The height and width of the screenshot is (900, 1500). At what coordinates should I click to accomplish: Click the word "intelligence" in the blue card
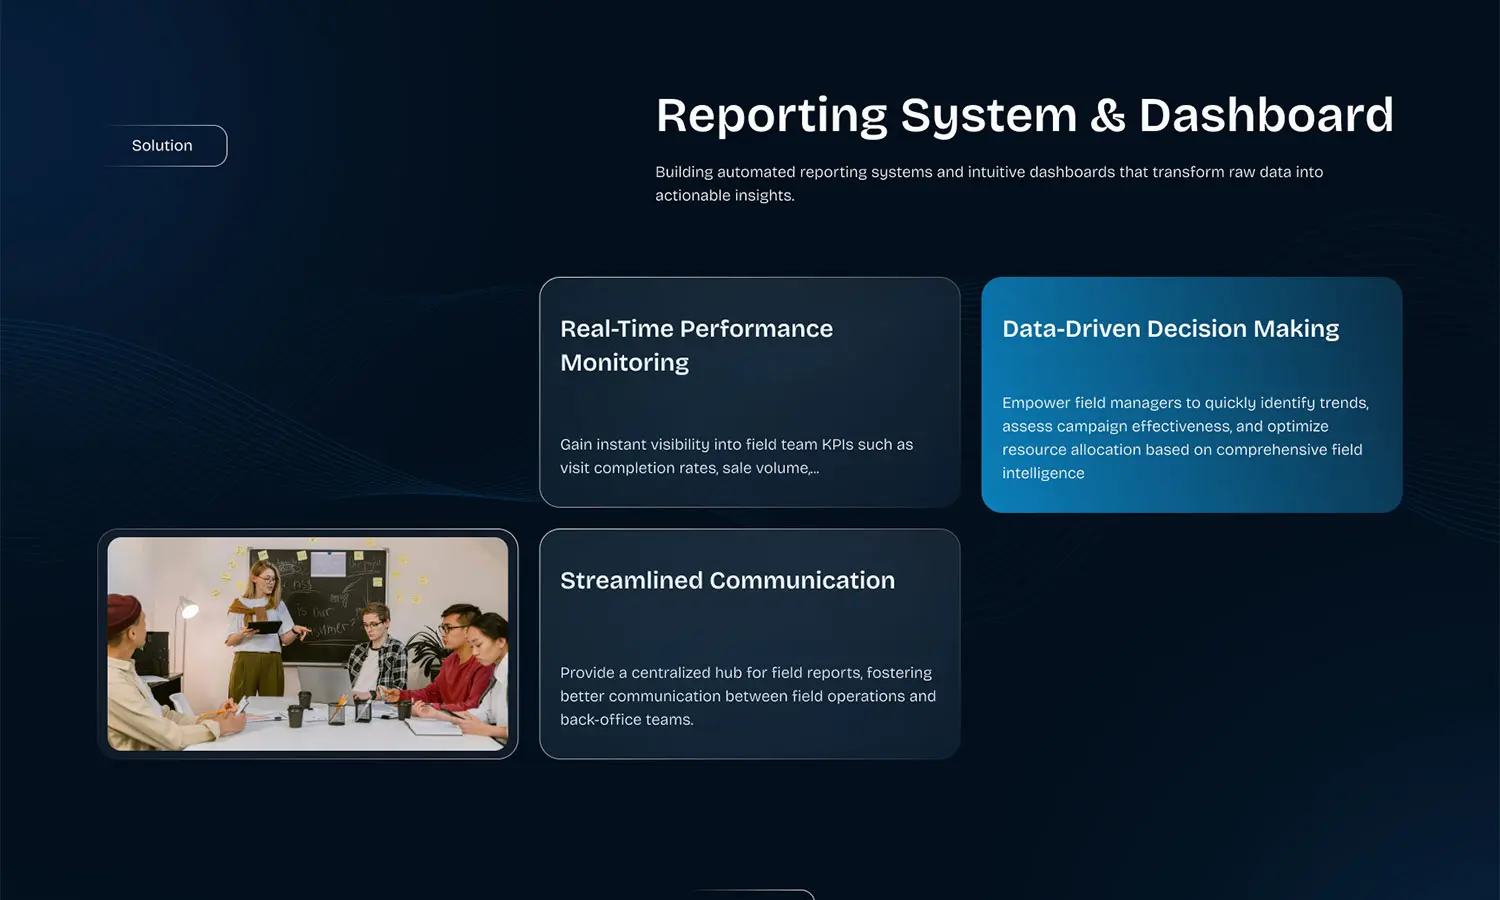(1042, 473)
